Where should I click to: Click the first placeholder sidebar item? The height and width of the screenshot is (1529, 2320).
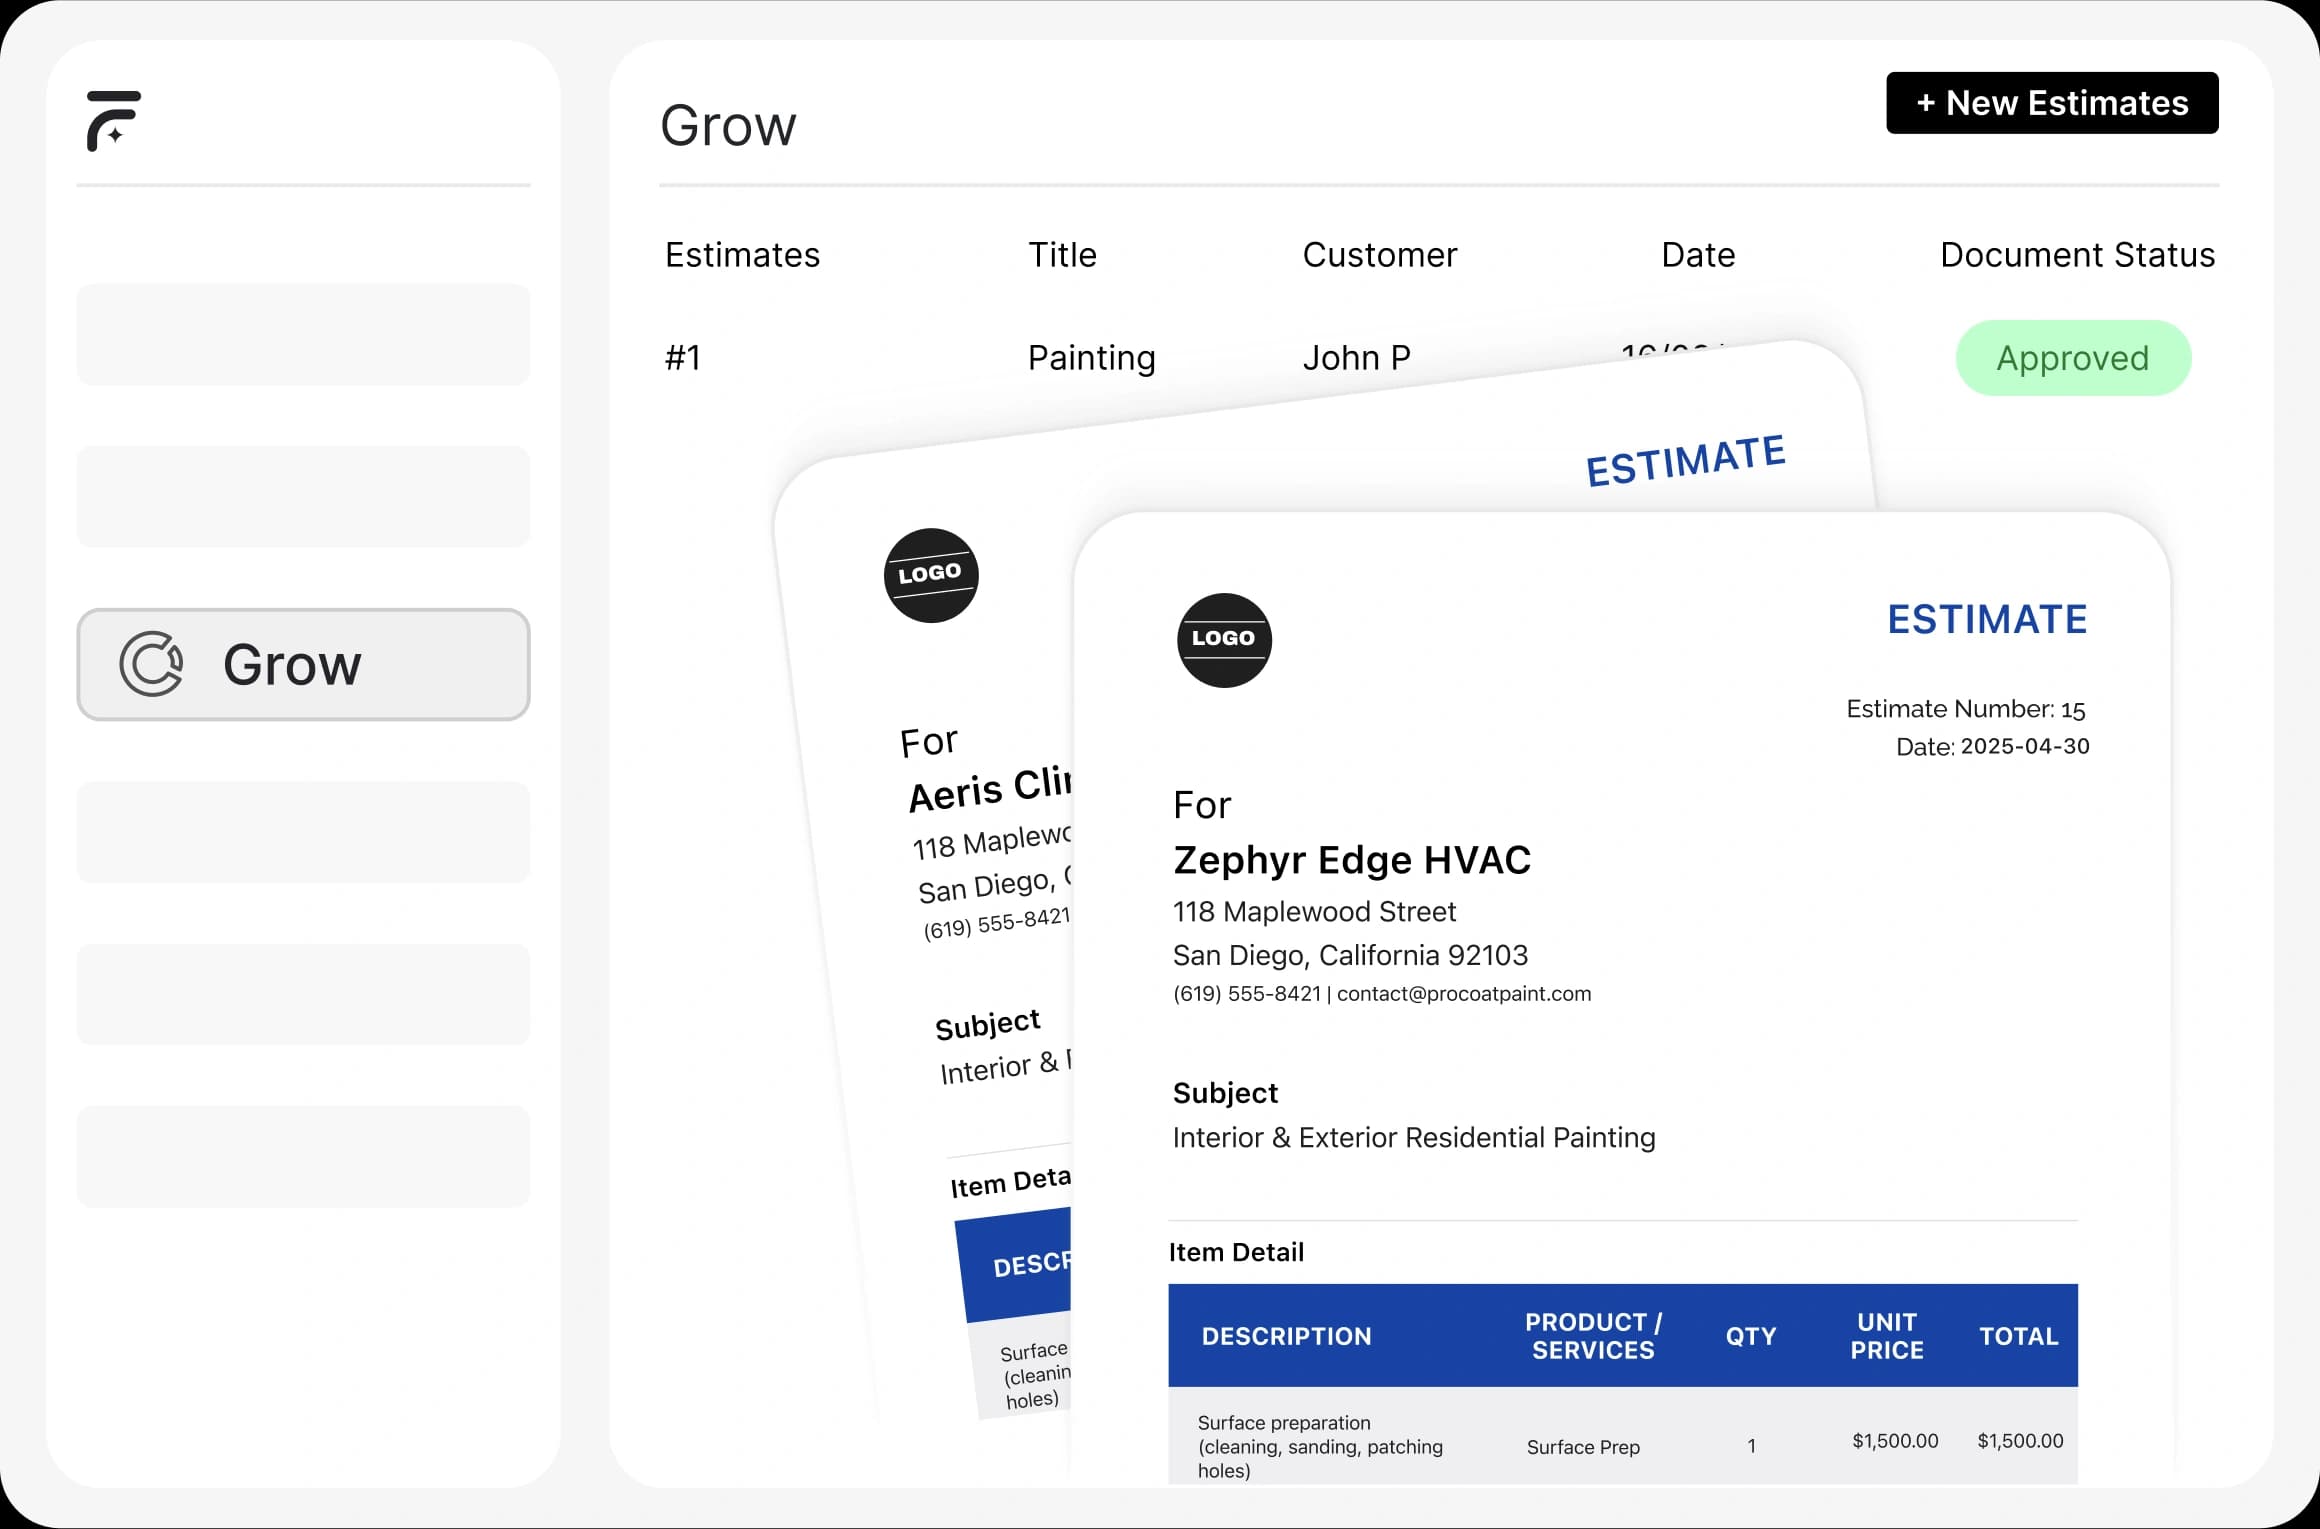303,334
